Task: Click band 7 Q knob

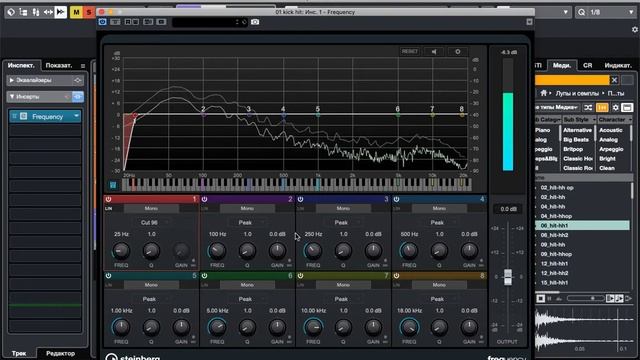Action: click(x=343, y=327)
